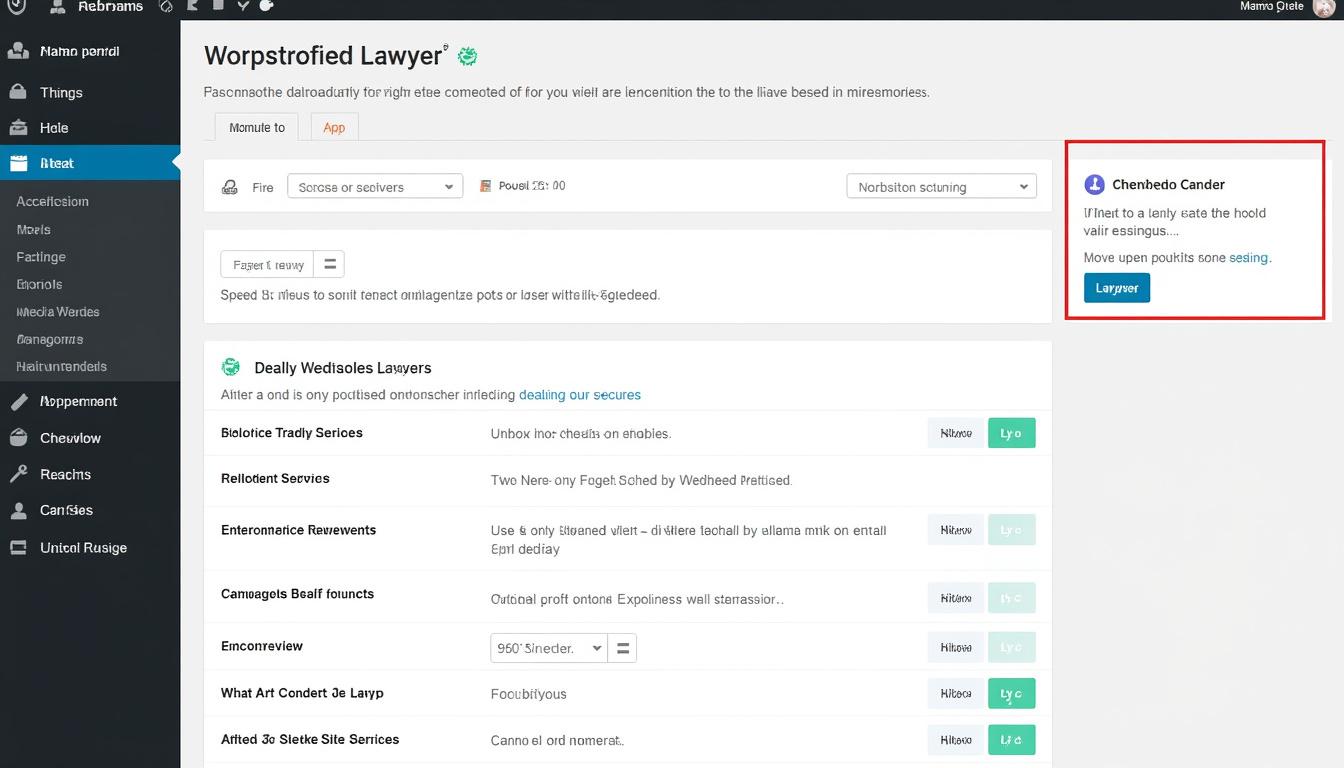The width and height of the screenshot is (1344, 768).
Task: Enable the toggle for Biolotice Tradly Serices
Action: [1011, 433]
